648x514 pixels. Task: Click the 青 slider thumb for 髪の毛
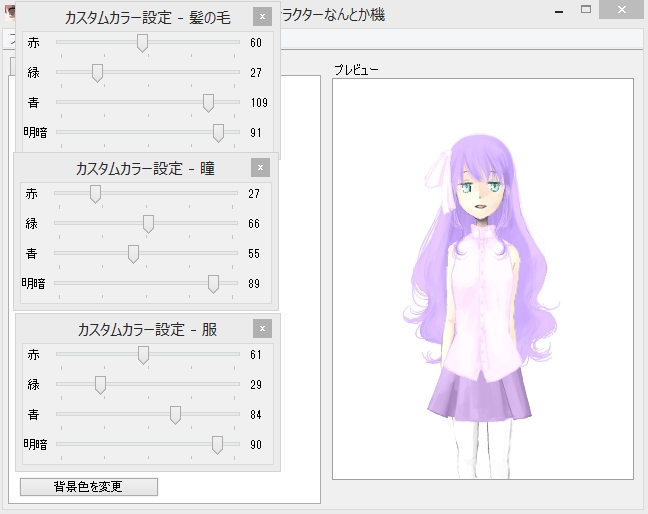208,102
